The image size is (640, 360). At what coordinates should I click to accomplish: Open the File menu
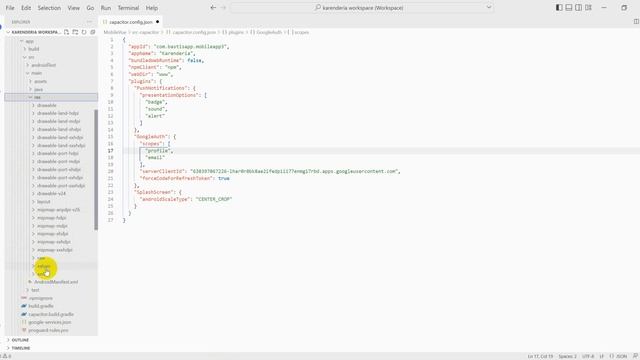pos(10,8)
